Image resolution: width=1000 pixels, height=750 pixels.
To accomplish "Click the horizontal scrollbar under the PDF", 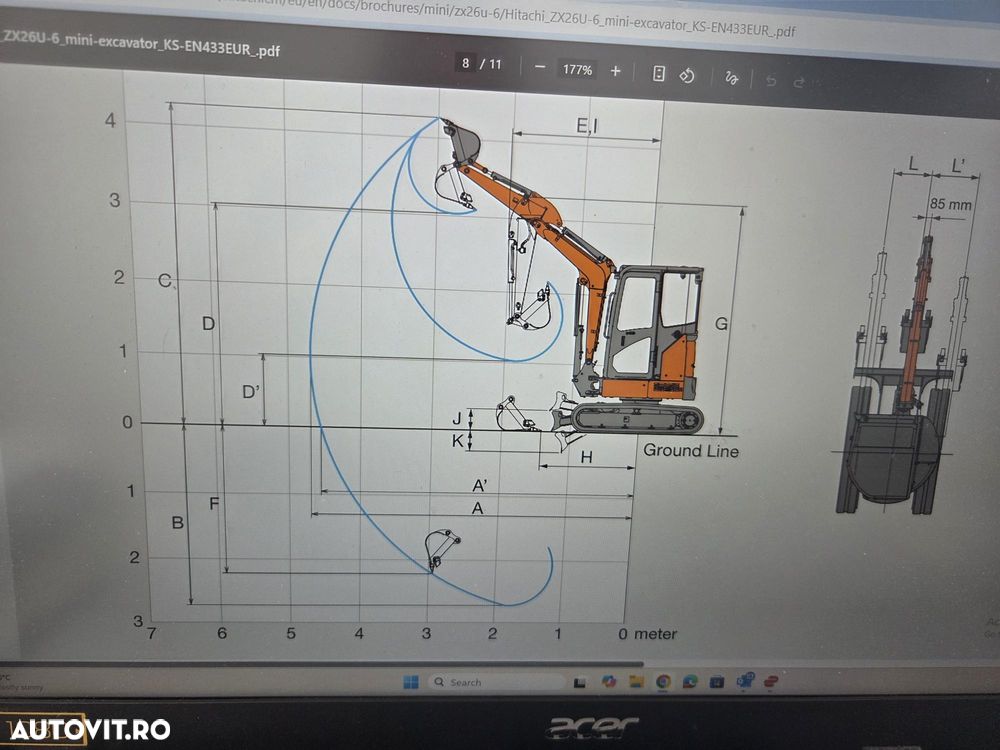I will [x=319, y=663].
